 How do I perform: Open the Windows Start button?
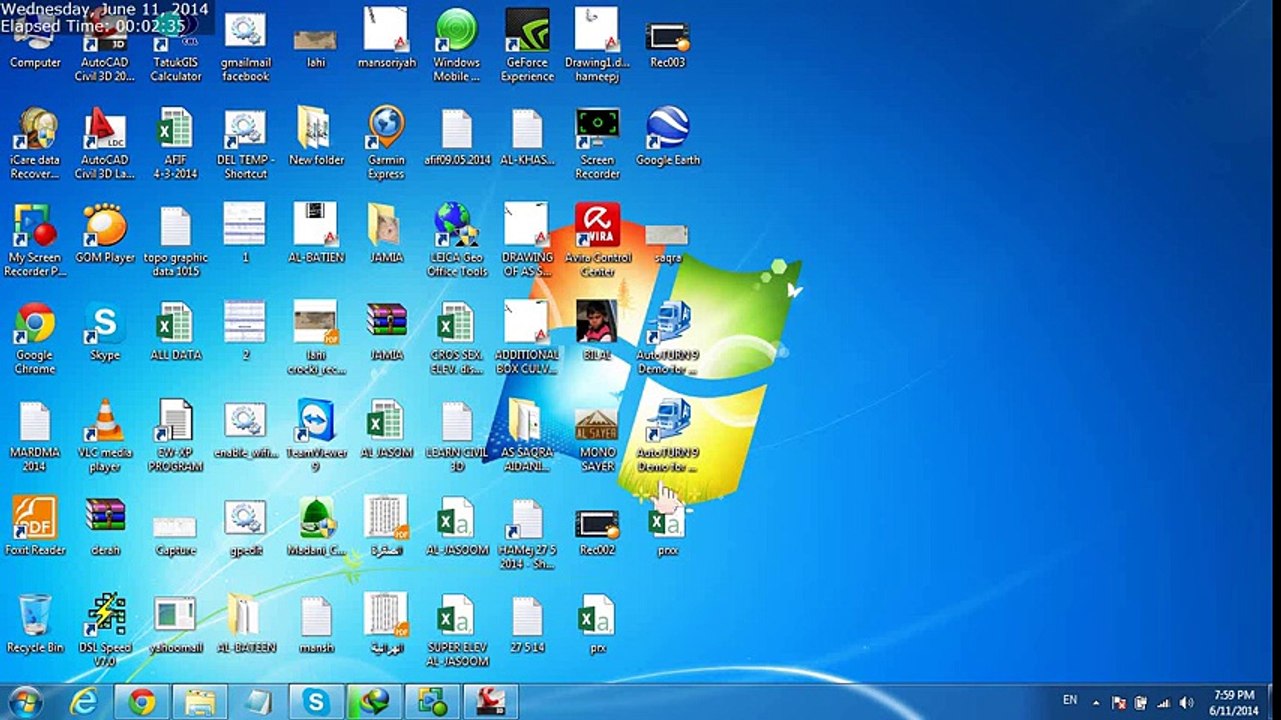25,701
